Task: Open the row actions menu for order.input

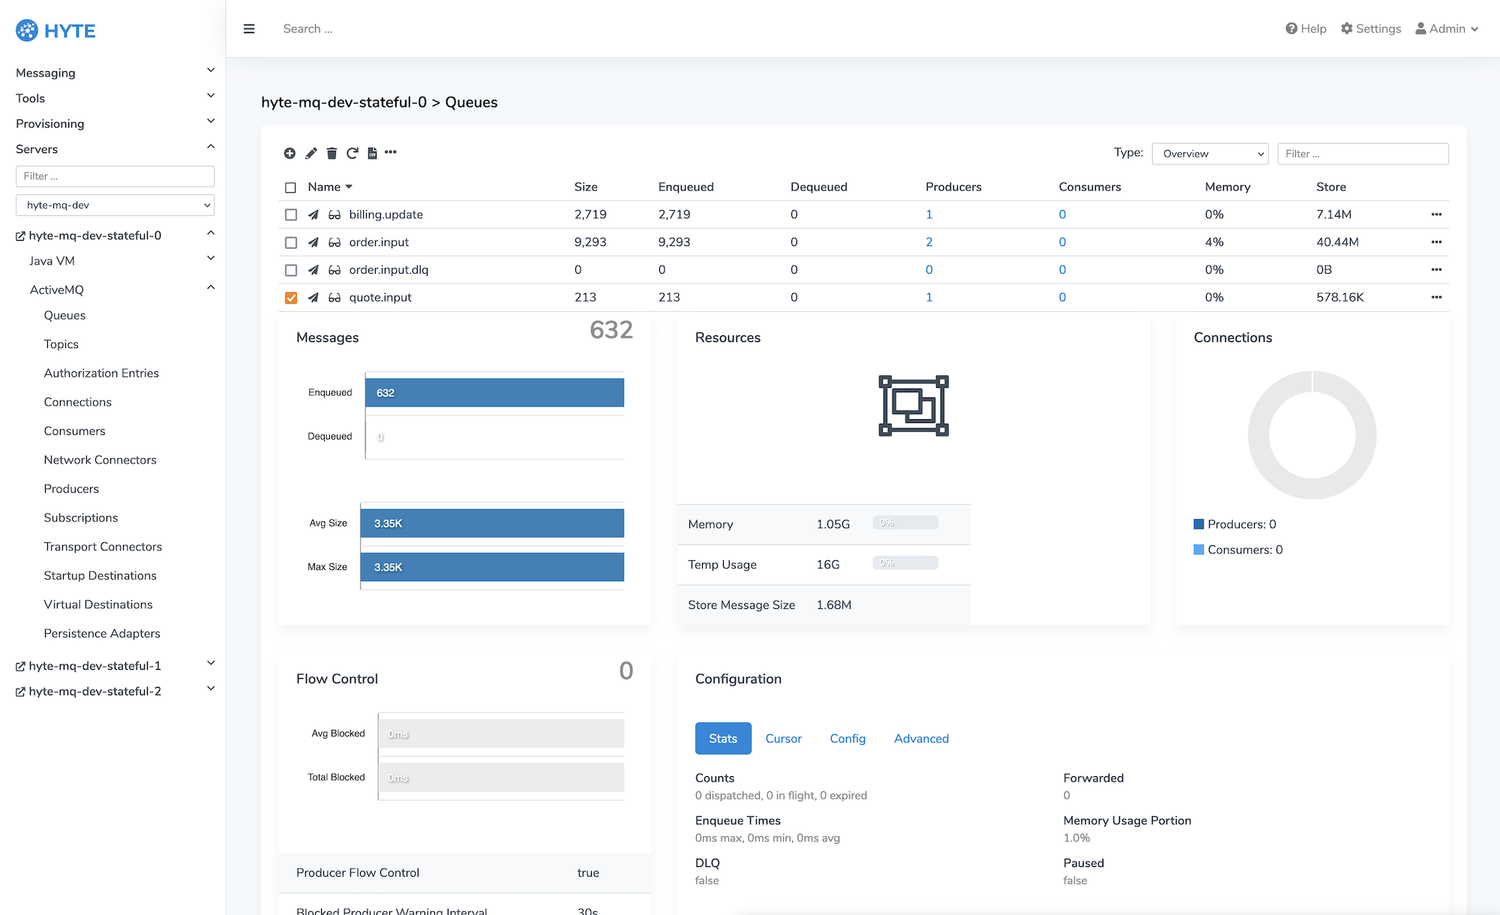Action: coord(1436,242)
